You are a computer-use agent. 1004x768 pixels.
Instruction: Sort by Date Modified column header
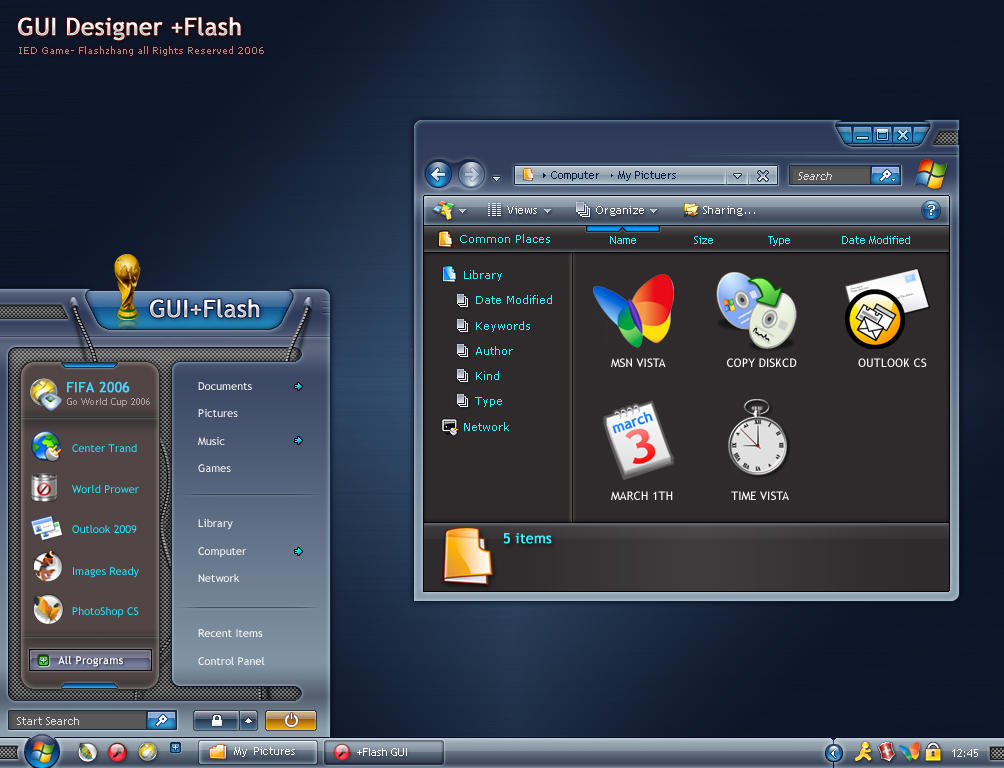(x=875, y=240)
